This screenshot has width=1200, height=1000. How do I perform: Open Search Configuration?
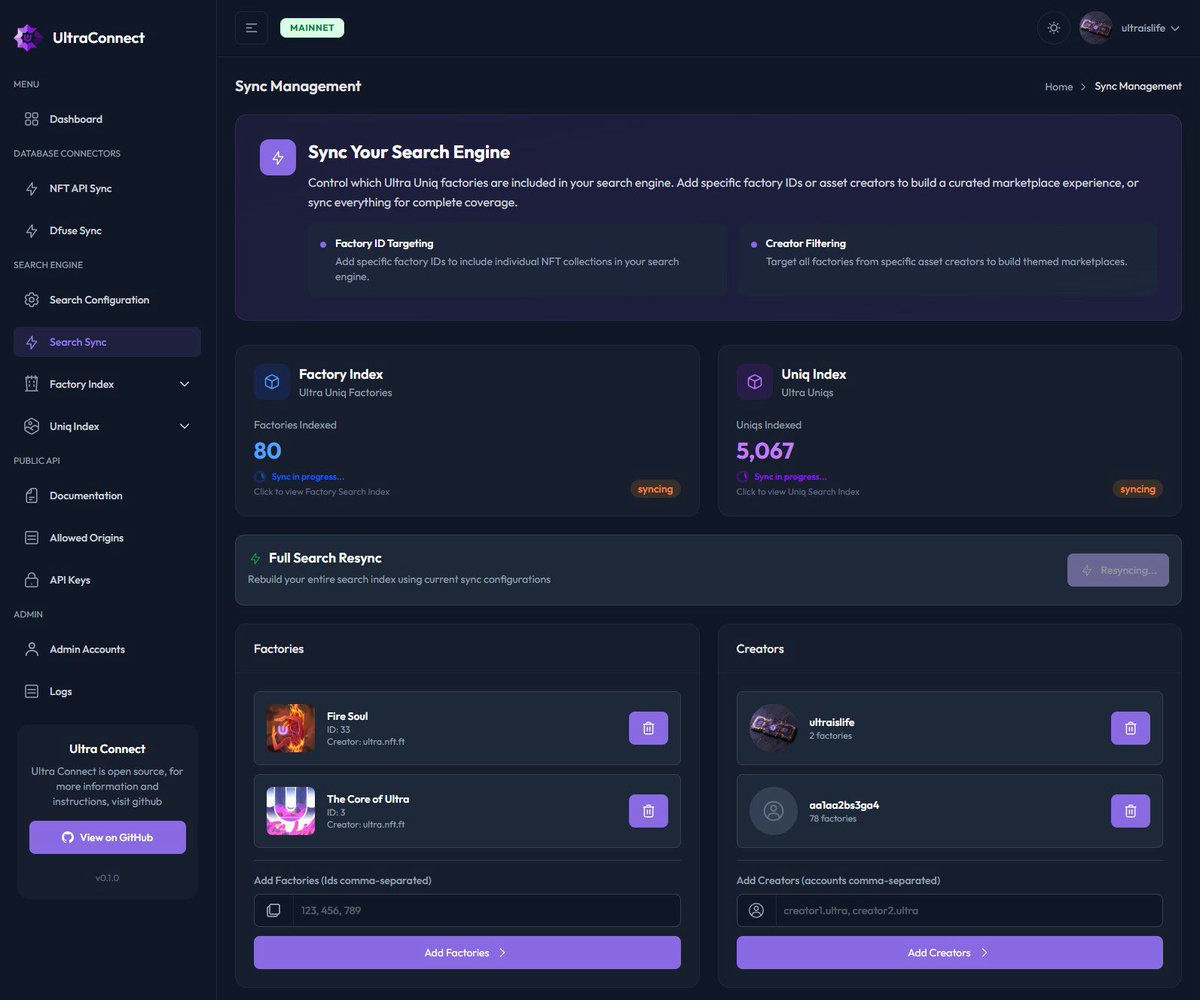[x=97, y=299]
